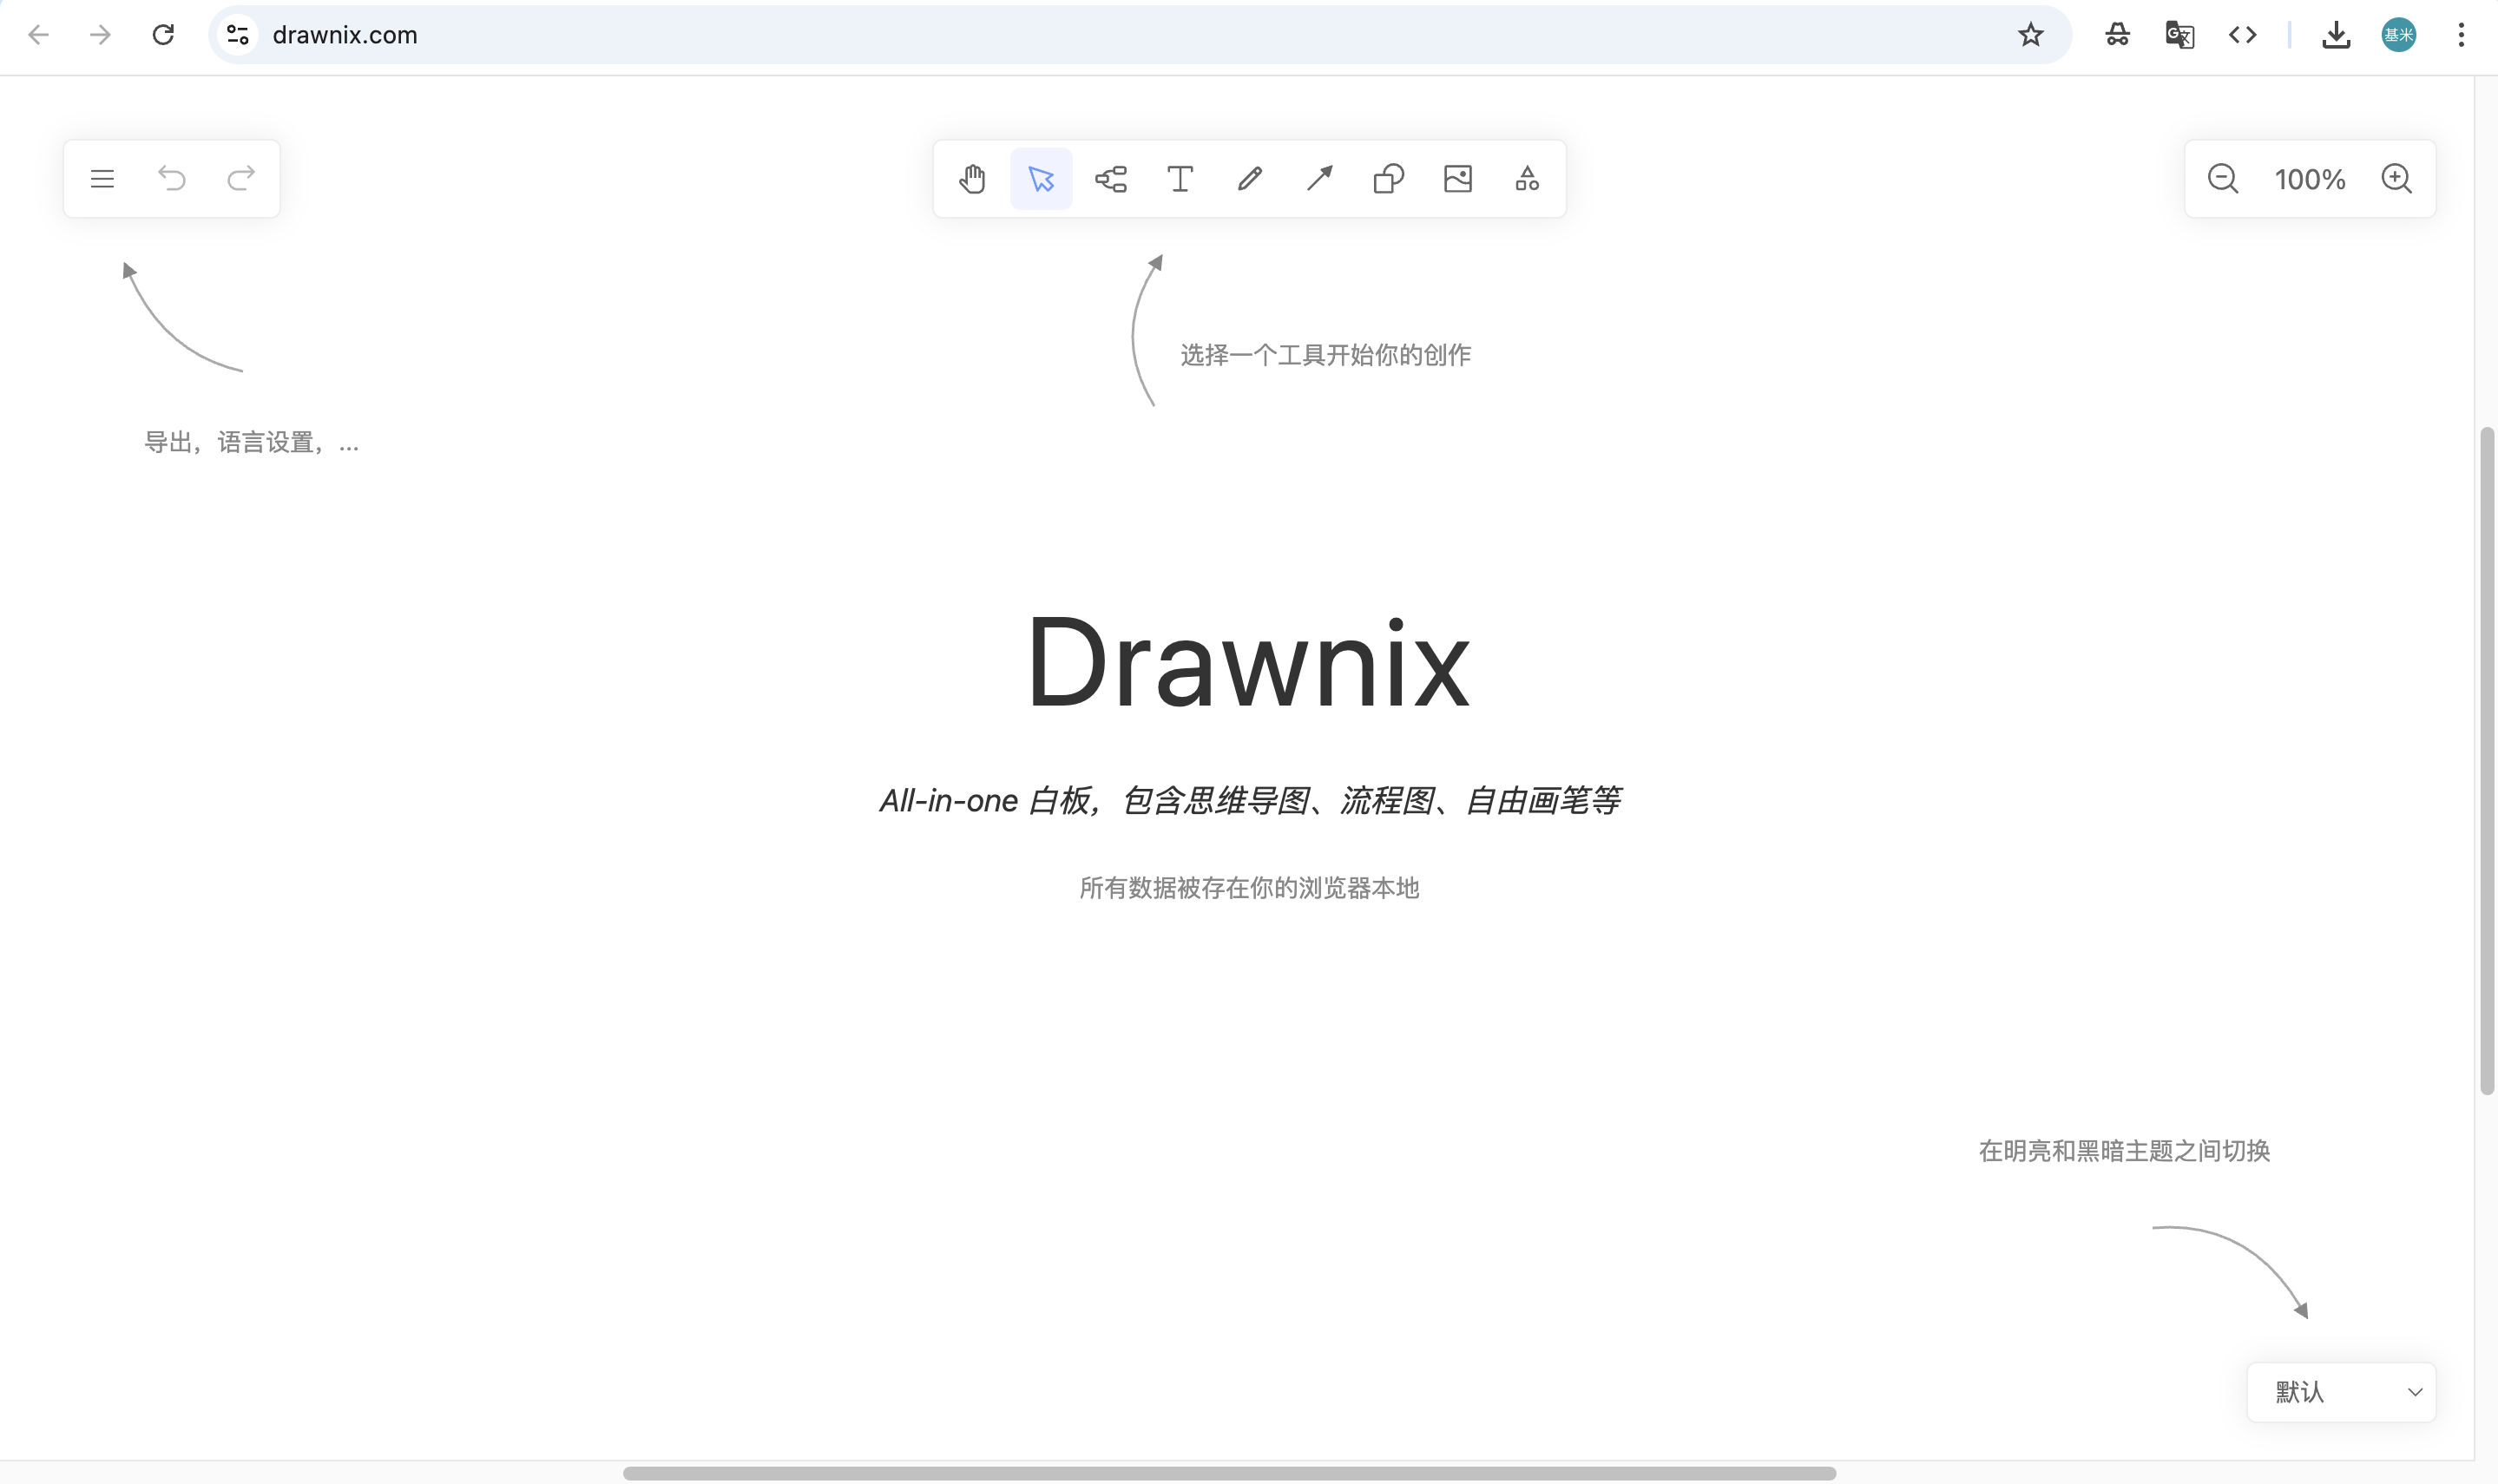The height and width of the screenshot is (1484, 2498).
Task: Select the Arrow line tool
Action: 1319,179
